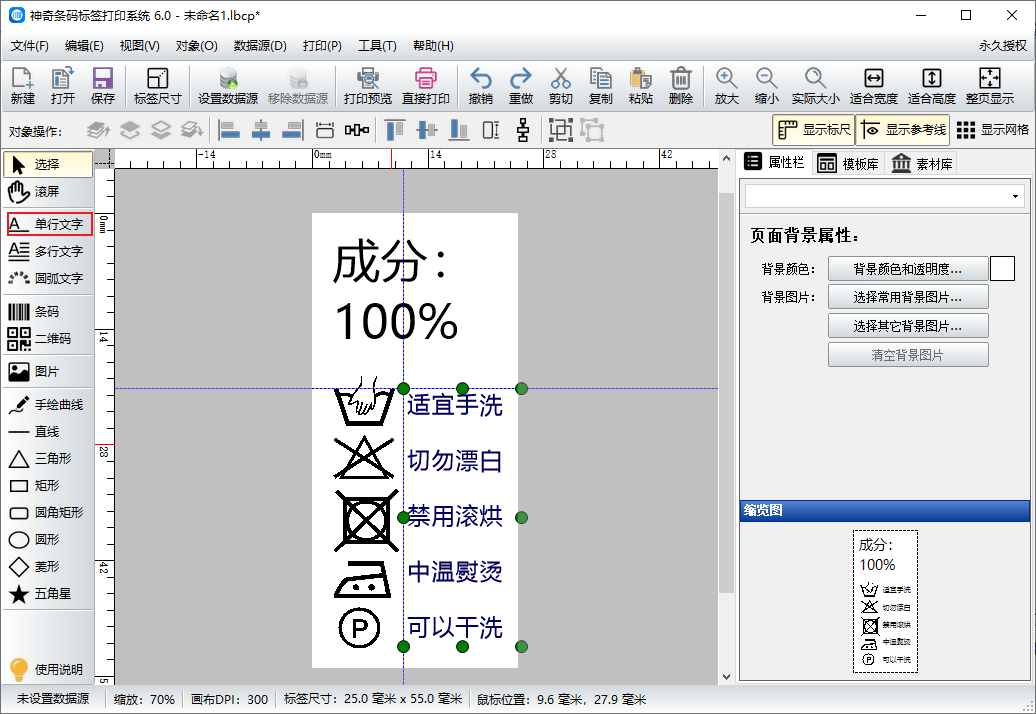This screenshot has height=714, width=1036.
Task: Open the 数据源(D) menu
Action: [x=260, y=46]
